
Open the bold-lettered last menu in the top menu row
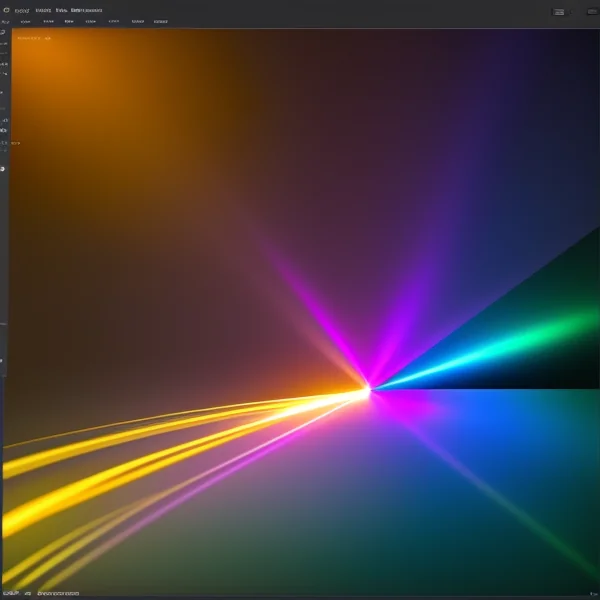pos(86,10)
